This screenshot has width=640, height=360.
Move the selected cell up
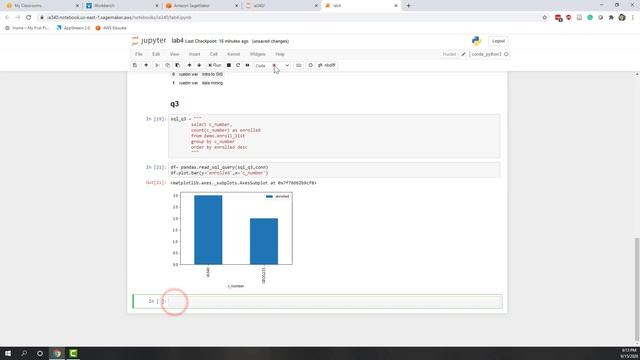pos(189,65)
